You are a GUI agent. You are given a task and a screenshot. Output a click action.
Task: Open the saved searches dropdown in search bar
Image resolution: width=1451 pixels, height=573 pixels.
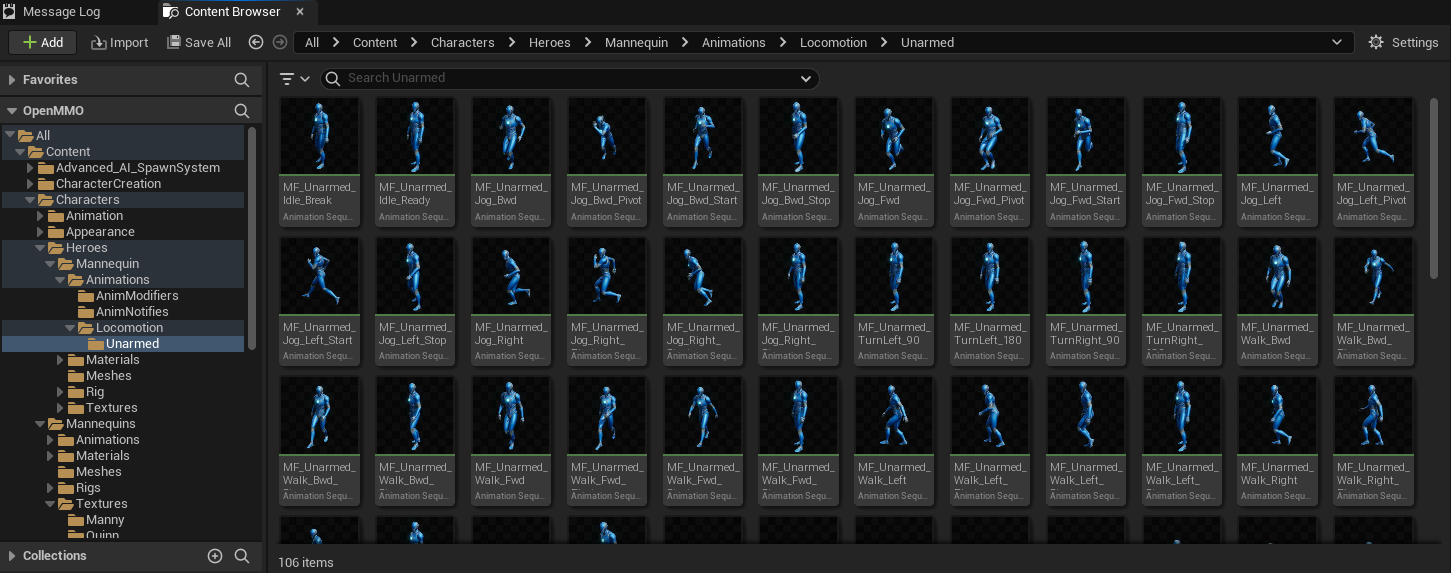806,78
